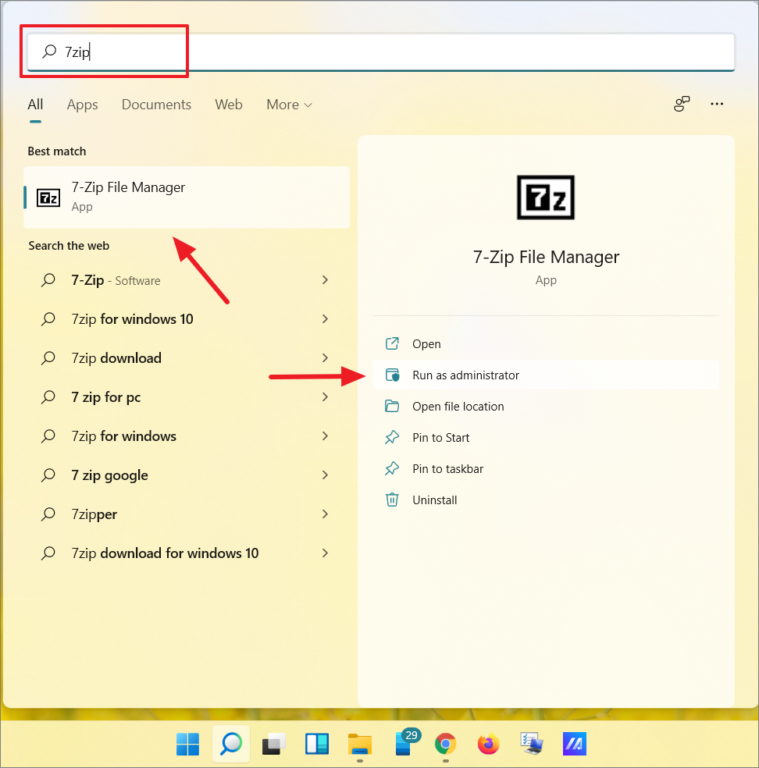Click the large 7z logo in details pane
Viewport: 759px width, 768px height.
[x=546, y=197]
